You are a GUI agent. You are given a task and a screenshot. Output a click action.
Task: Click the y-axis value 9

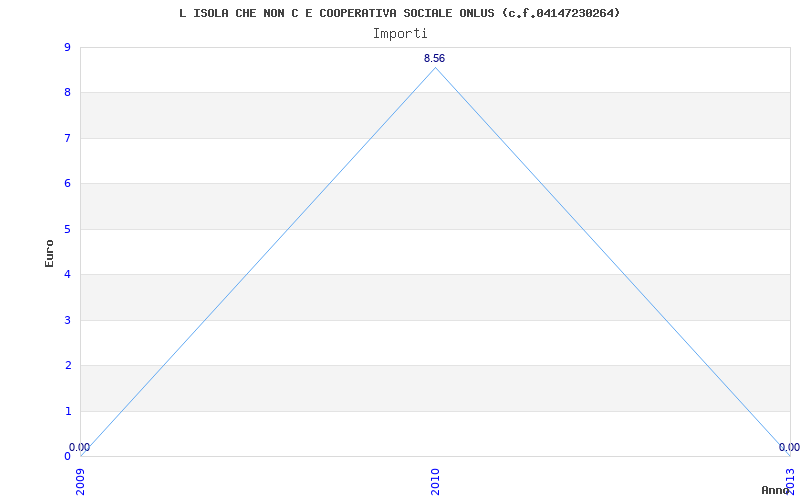click(67, 47)
